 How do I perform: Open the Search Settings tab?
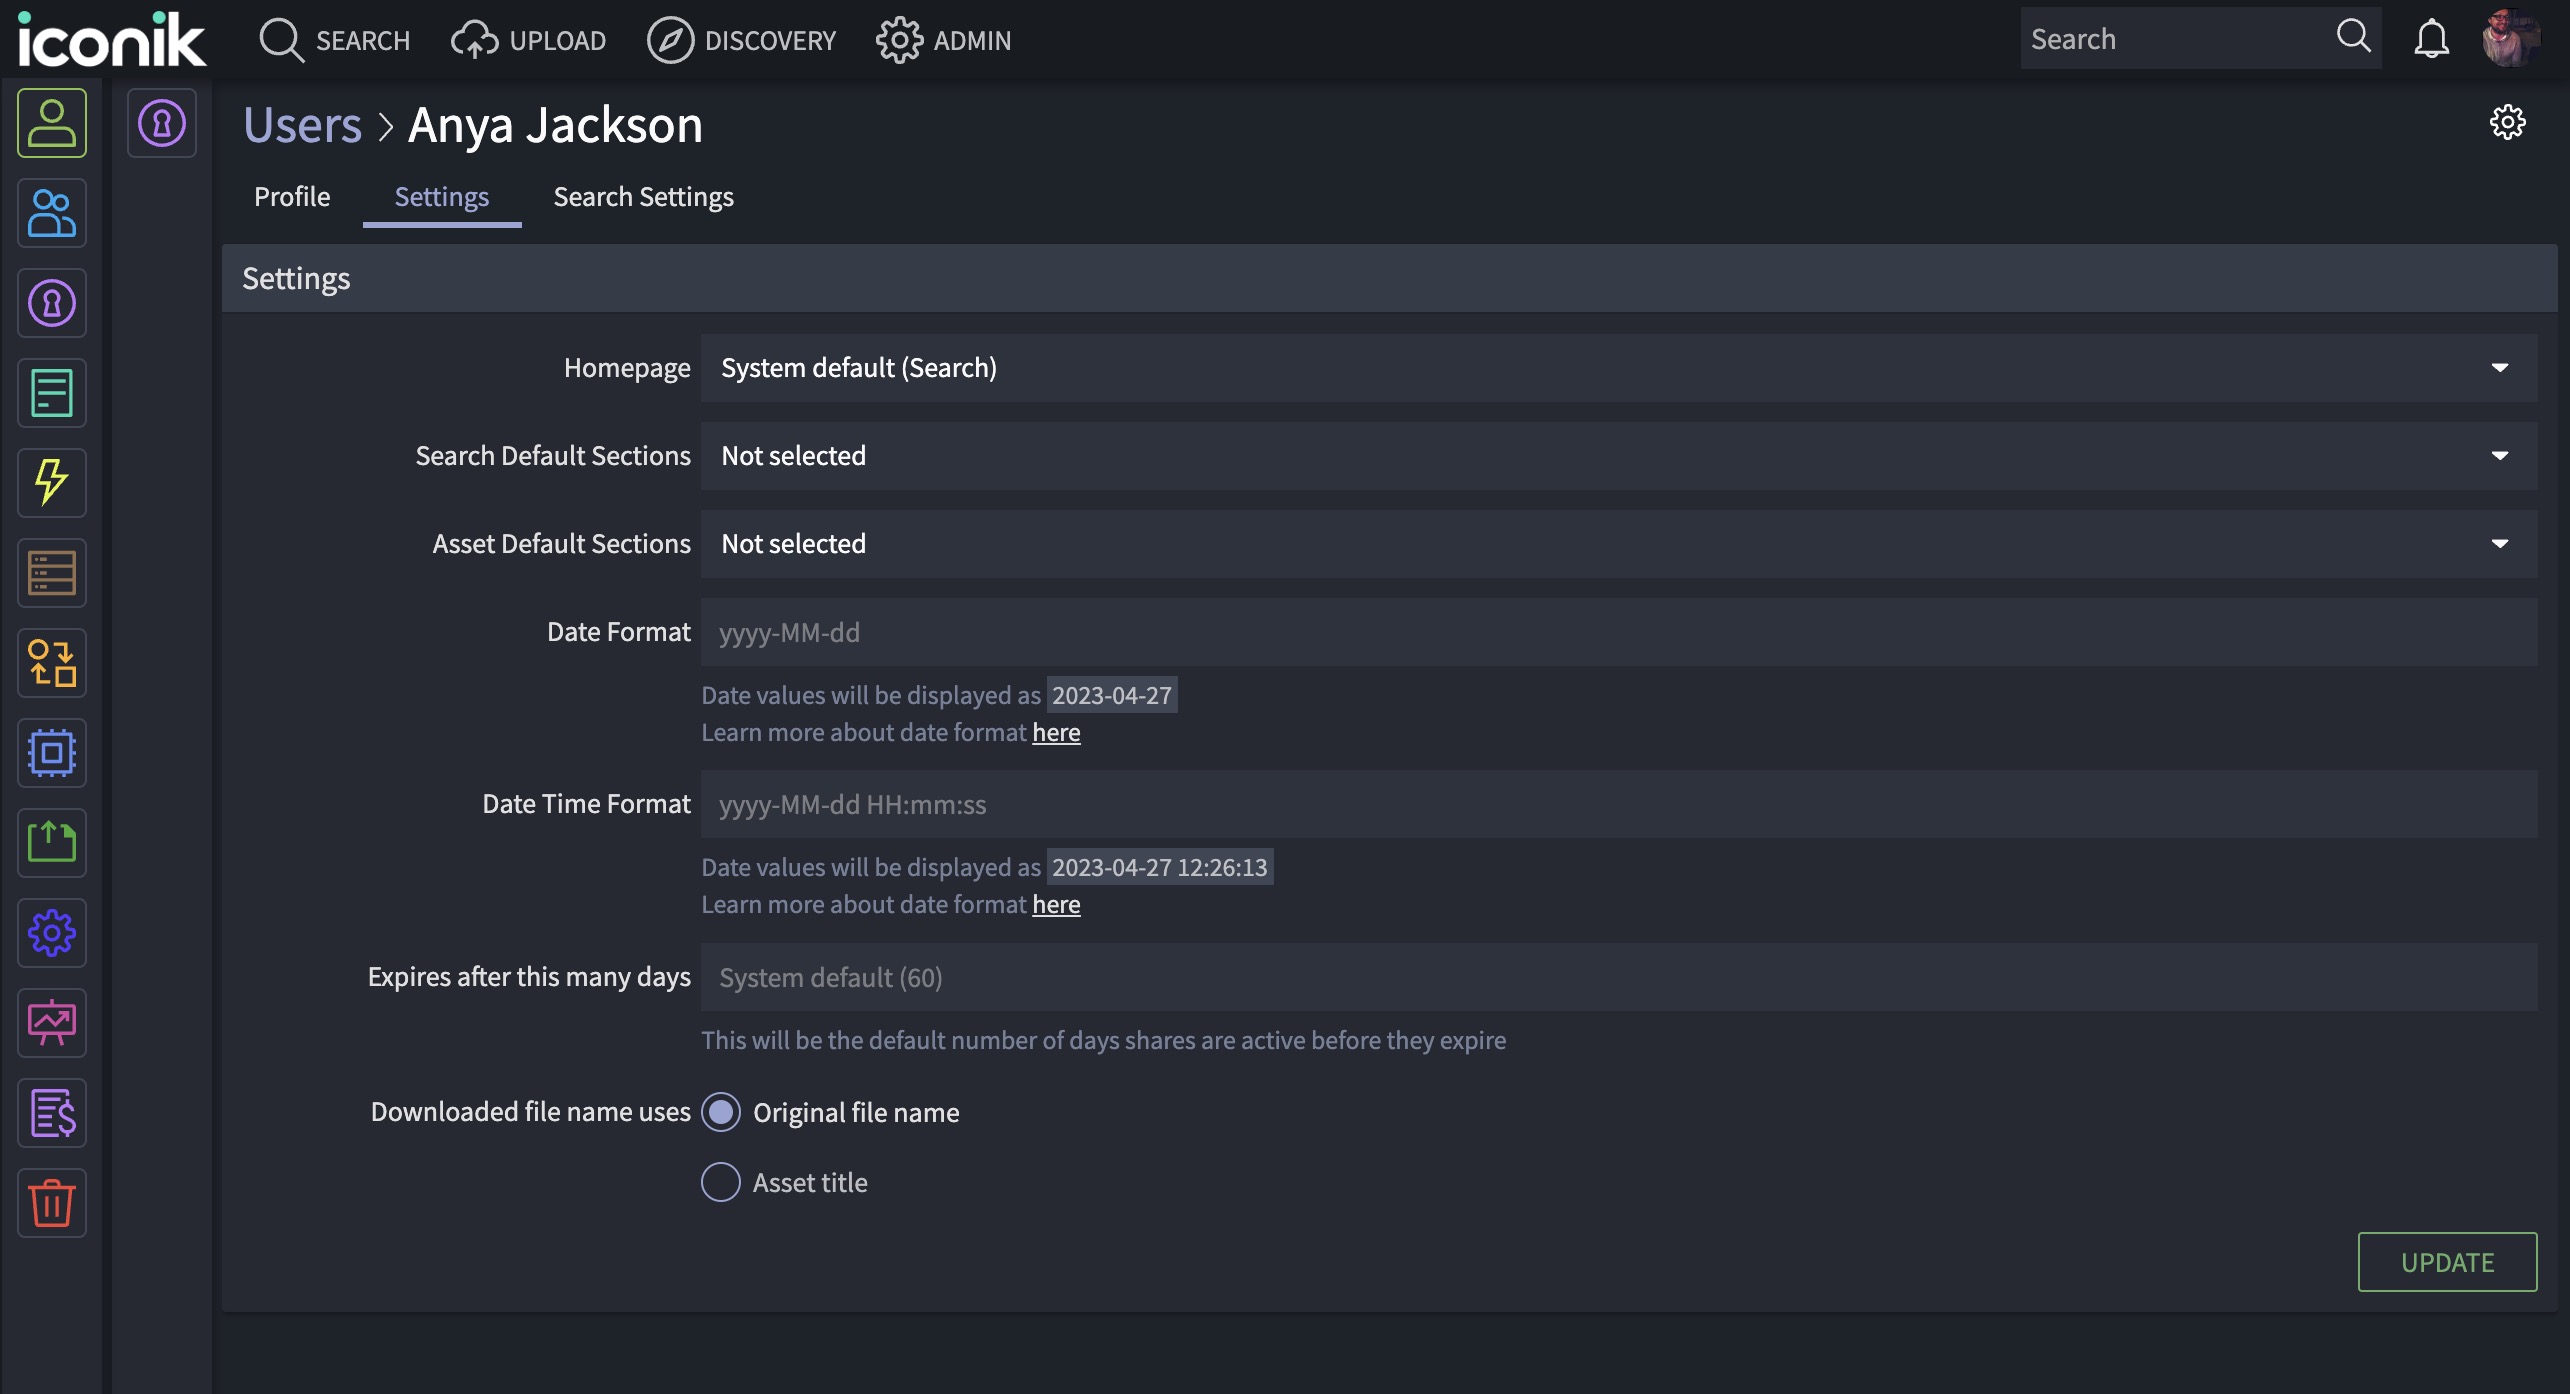click(x=643, y=196)
